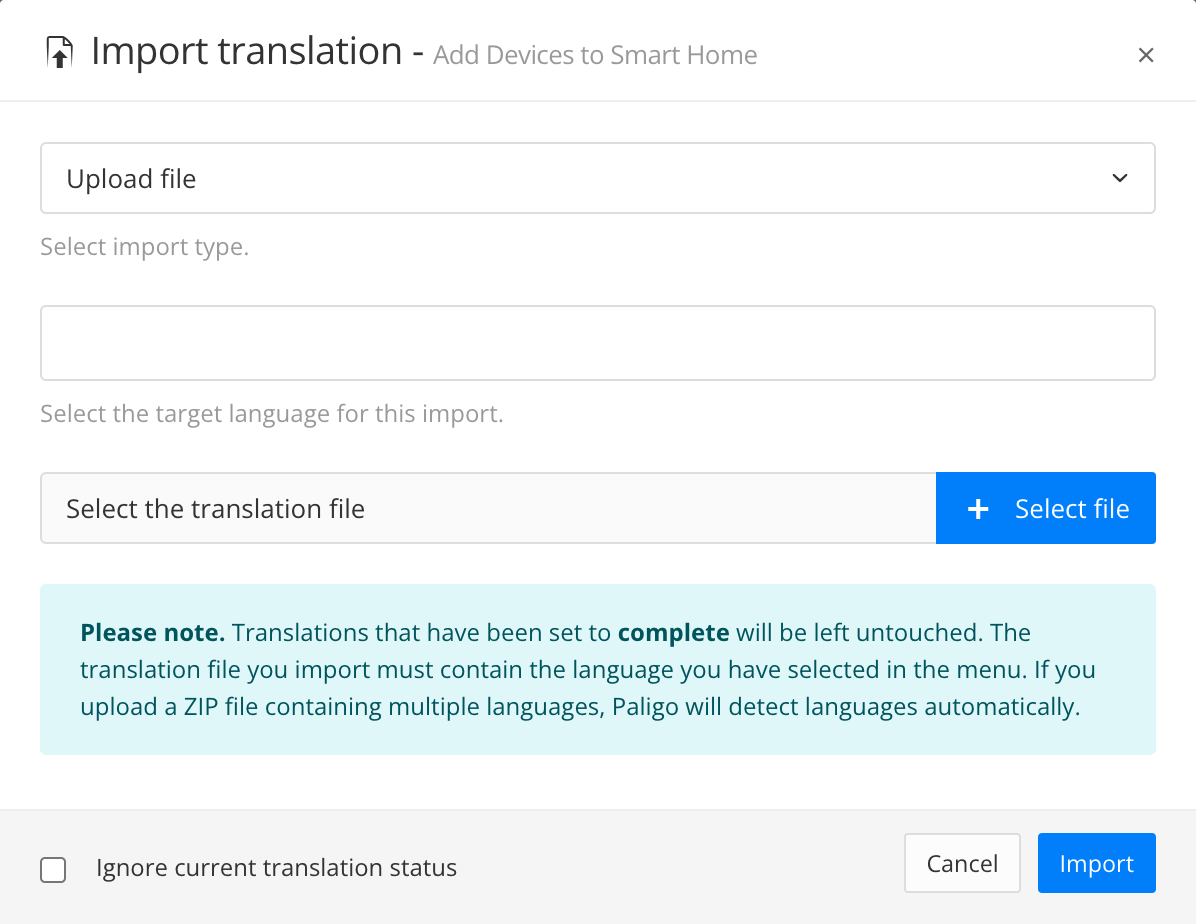Click the Add Devices to Smart Home subtitle

coord(594,55)
